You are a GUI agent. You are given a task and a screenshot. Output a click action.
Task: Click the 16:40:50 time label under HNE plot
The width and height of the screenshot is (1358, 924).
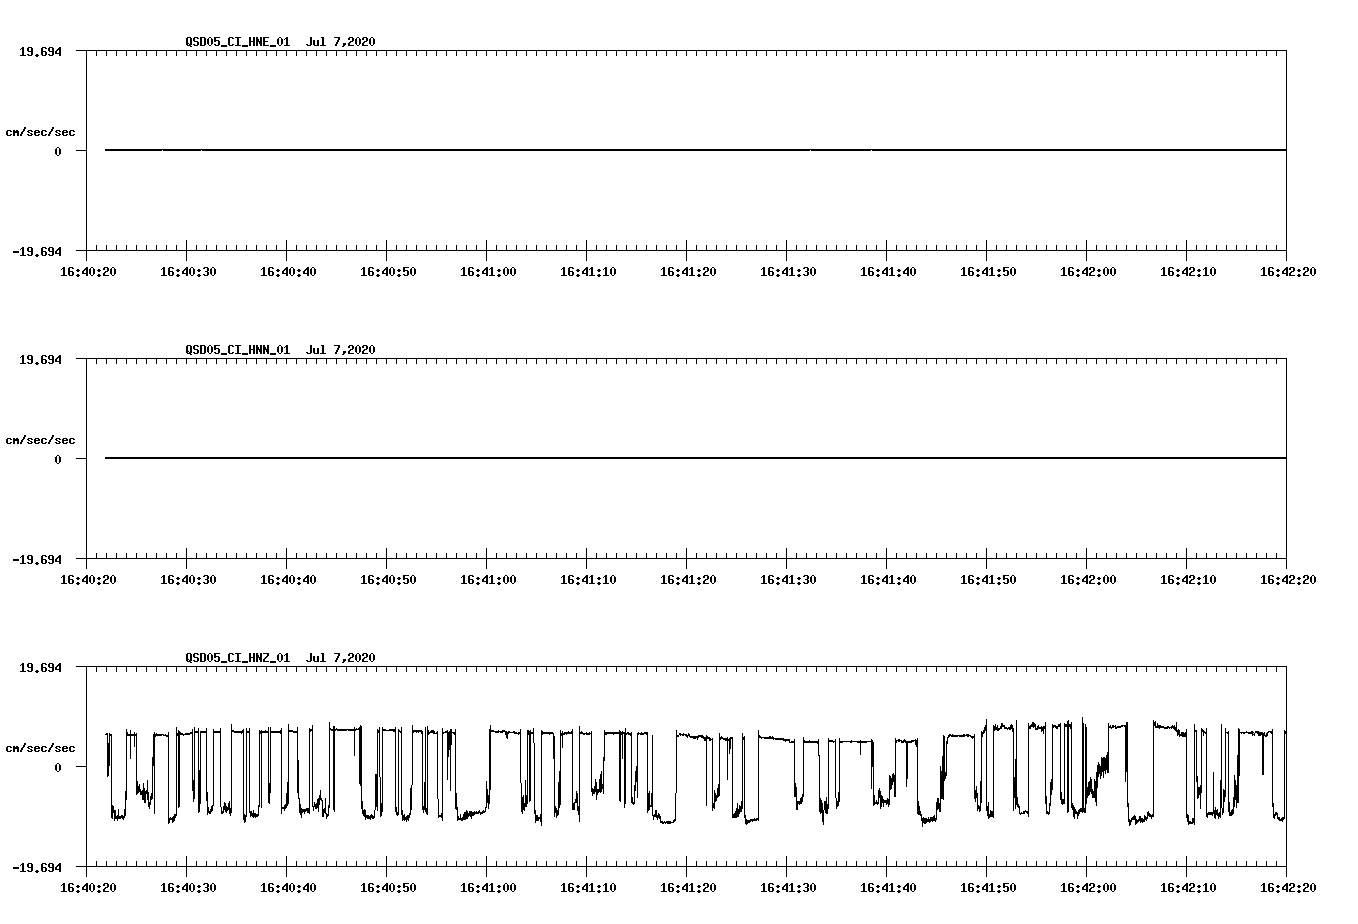(x=388, y=272)
